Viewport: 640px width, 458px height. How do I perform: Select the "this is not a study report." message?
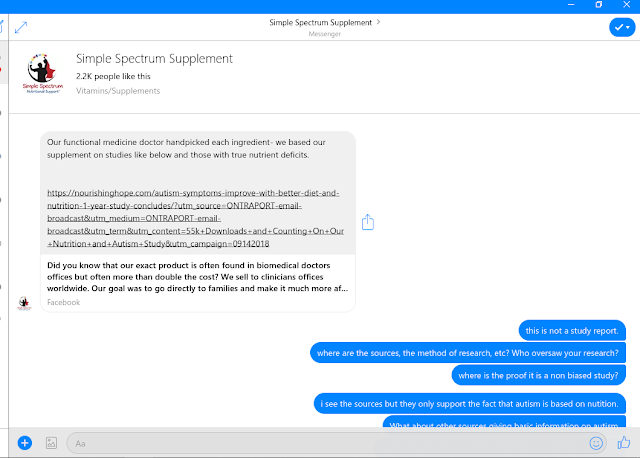574,331
